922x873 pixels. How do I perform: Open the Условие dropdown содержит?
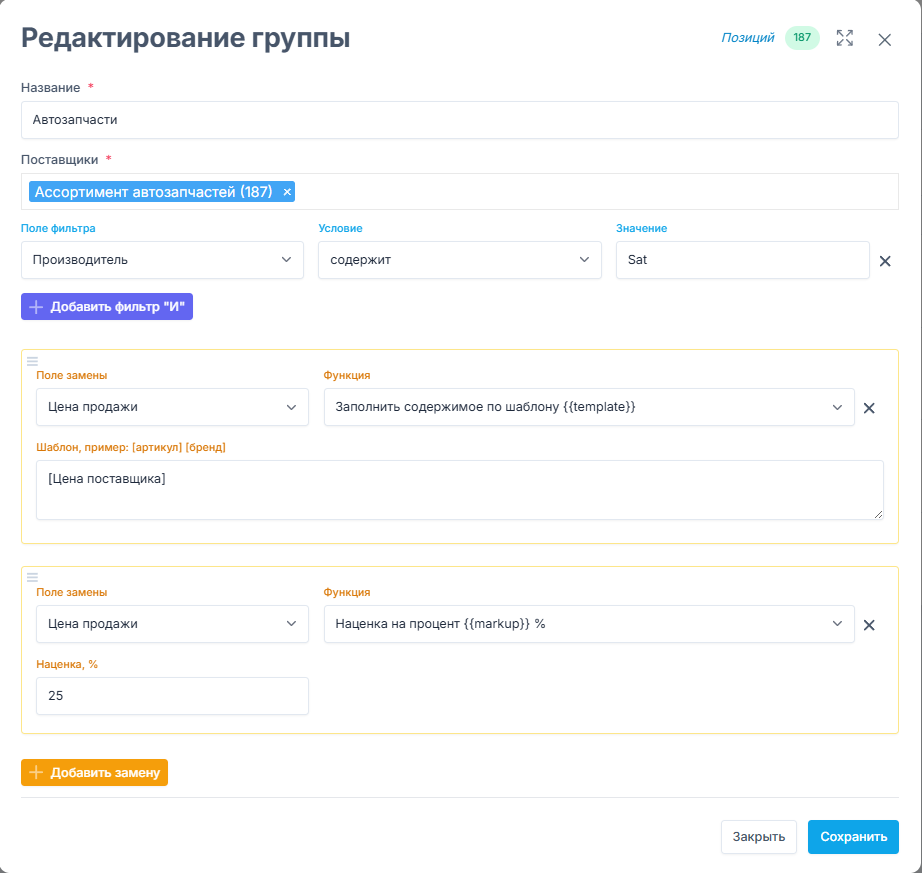tap(459, 260)
